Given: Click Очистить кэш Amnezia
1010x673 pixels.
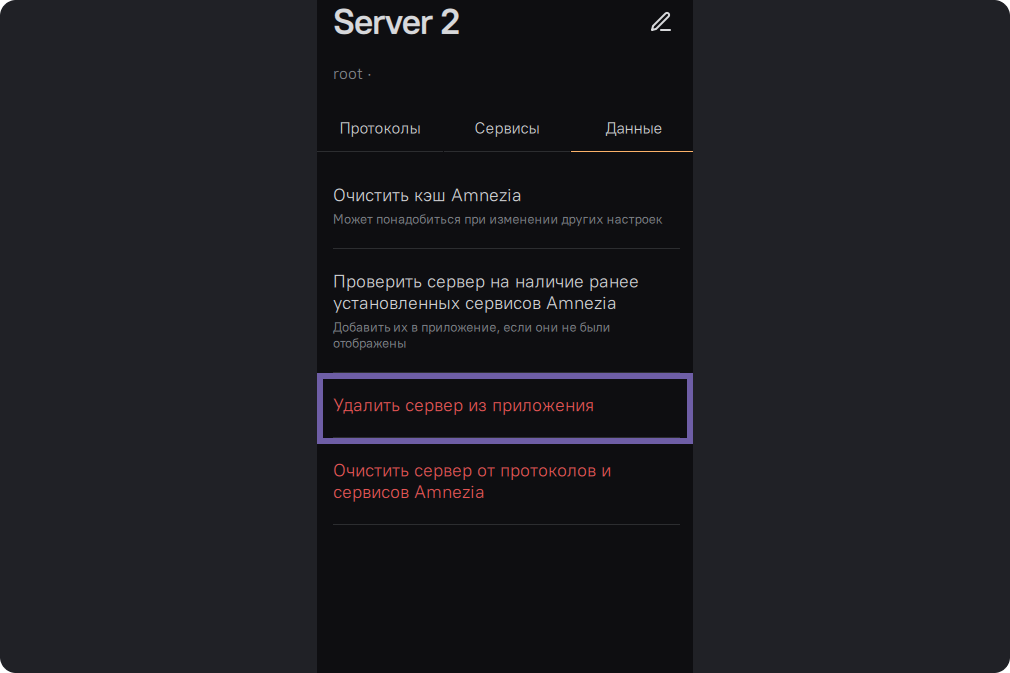Looking at the screenshot, I should (x=427, y=195).
